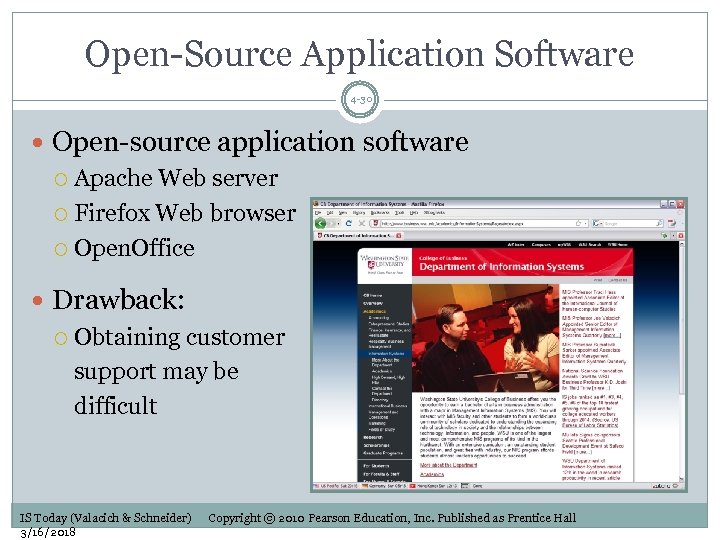Maximize the Firefox window
This screenshot has height=540, width=720.
tap(672, 203)
